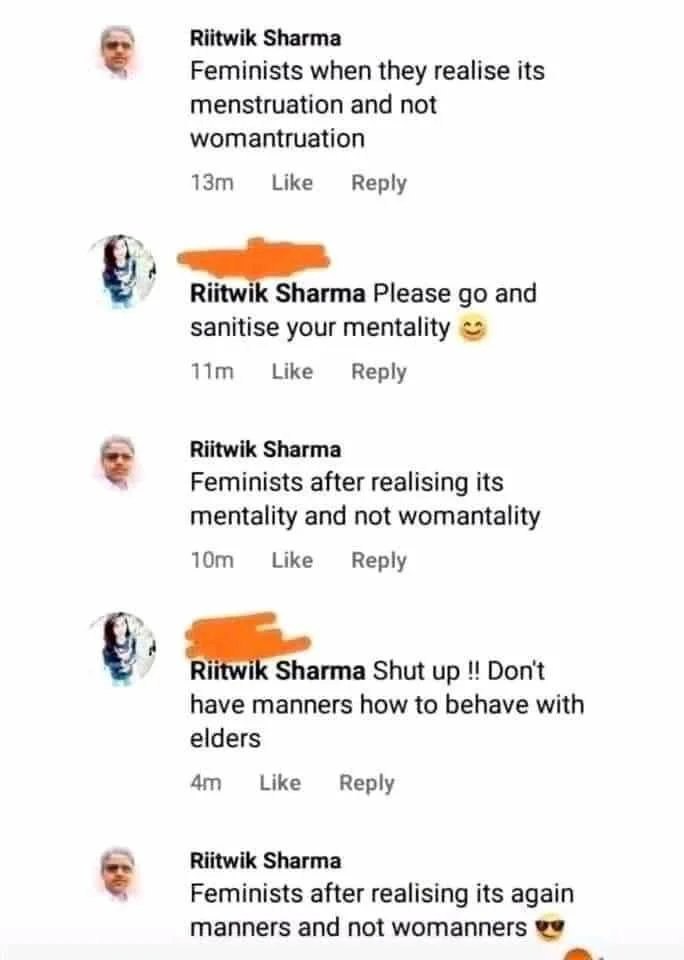The height and width of the screenshot is (960, 684).
Task: Open Riitwik Sharma name above menstruation comment
Action: point(265,38)
